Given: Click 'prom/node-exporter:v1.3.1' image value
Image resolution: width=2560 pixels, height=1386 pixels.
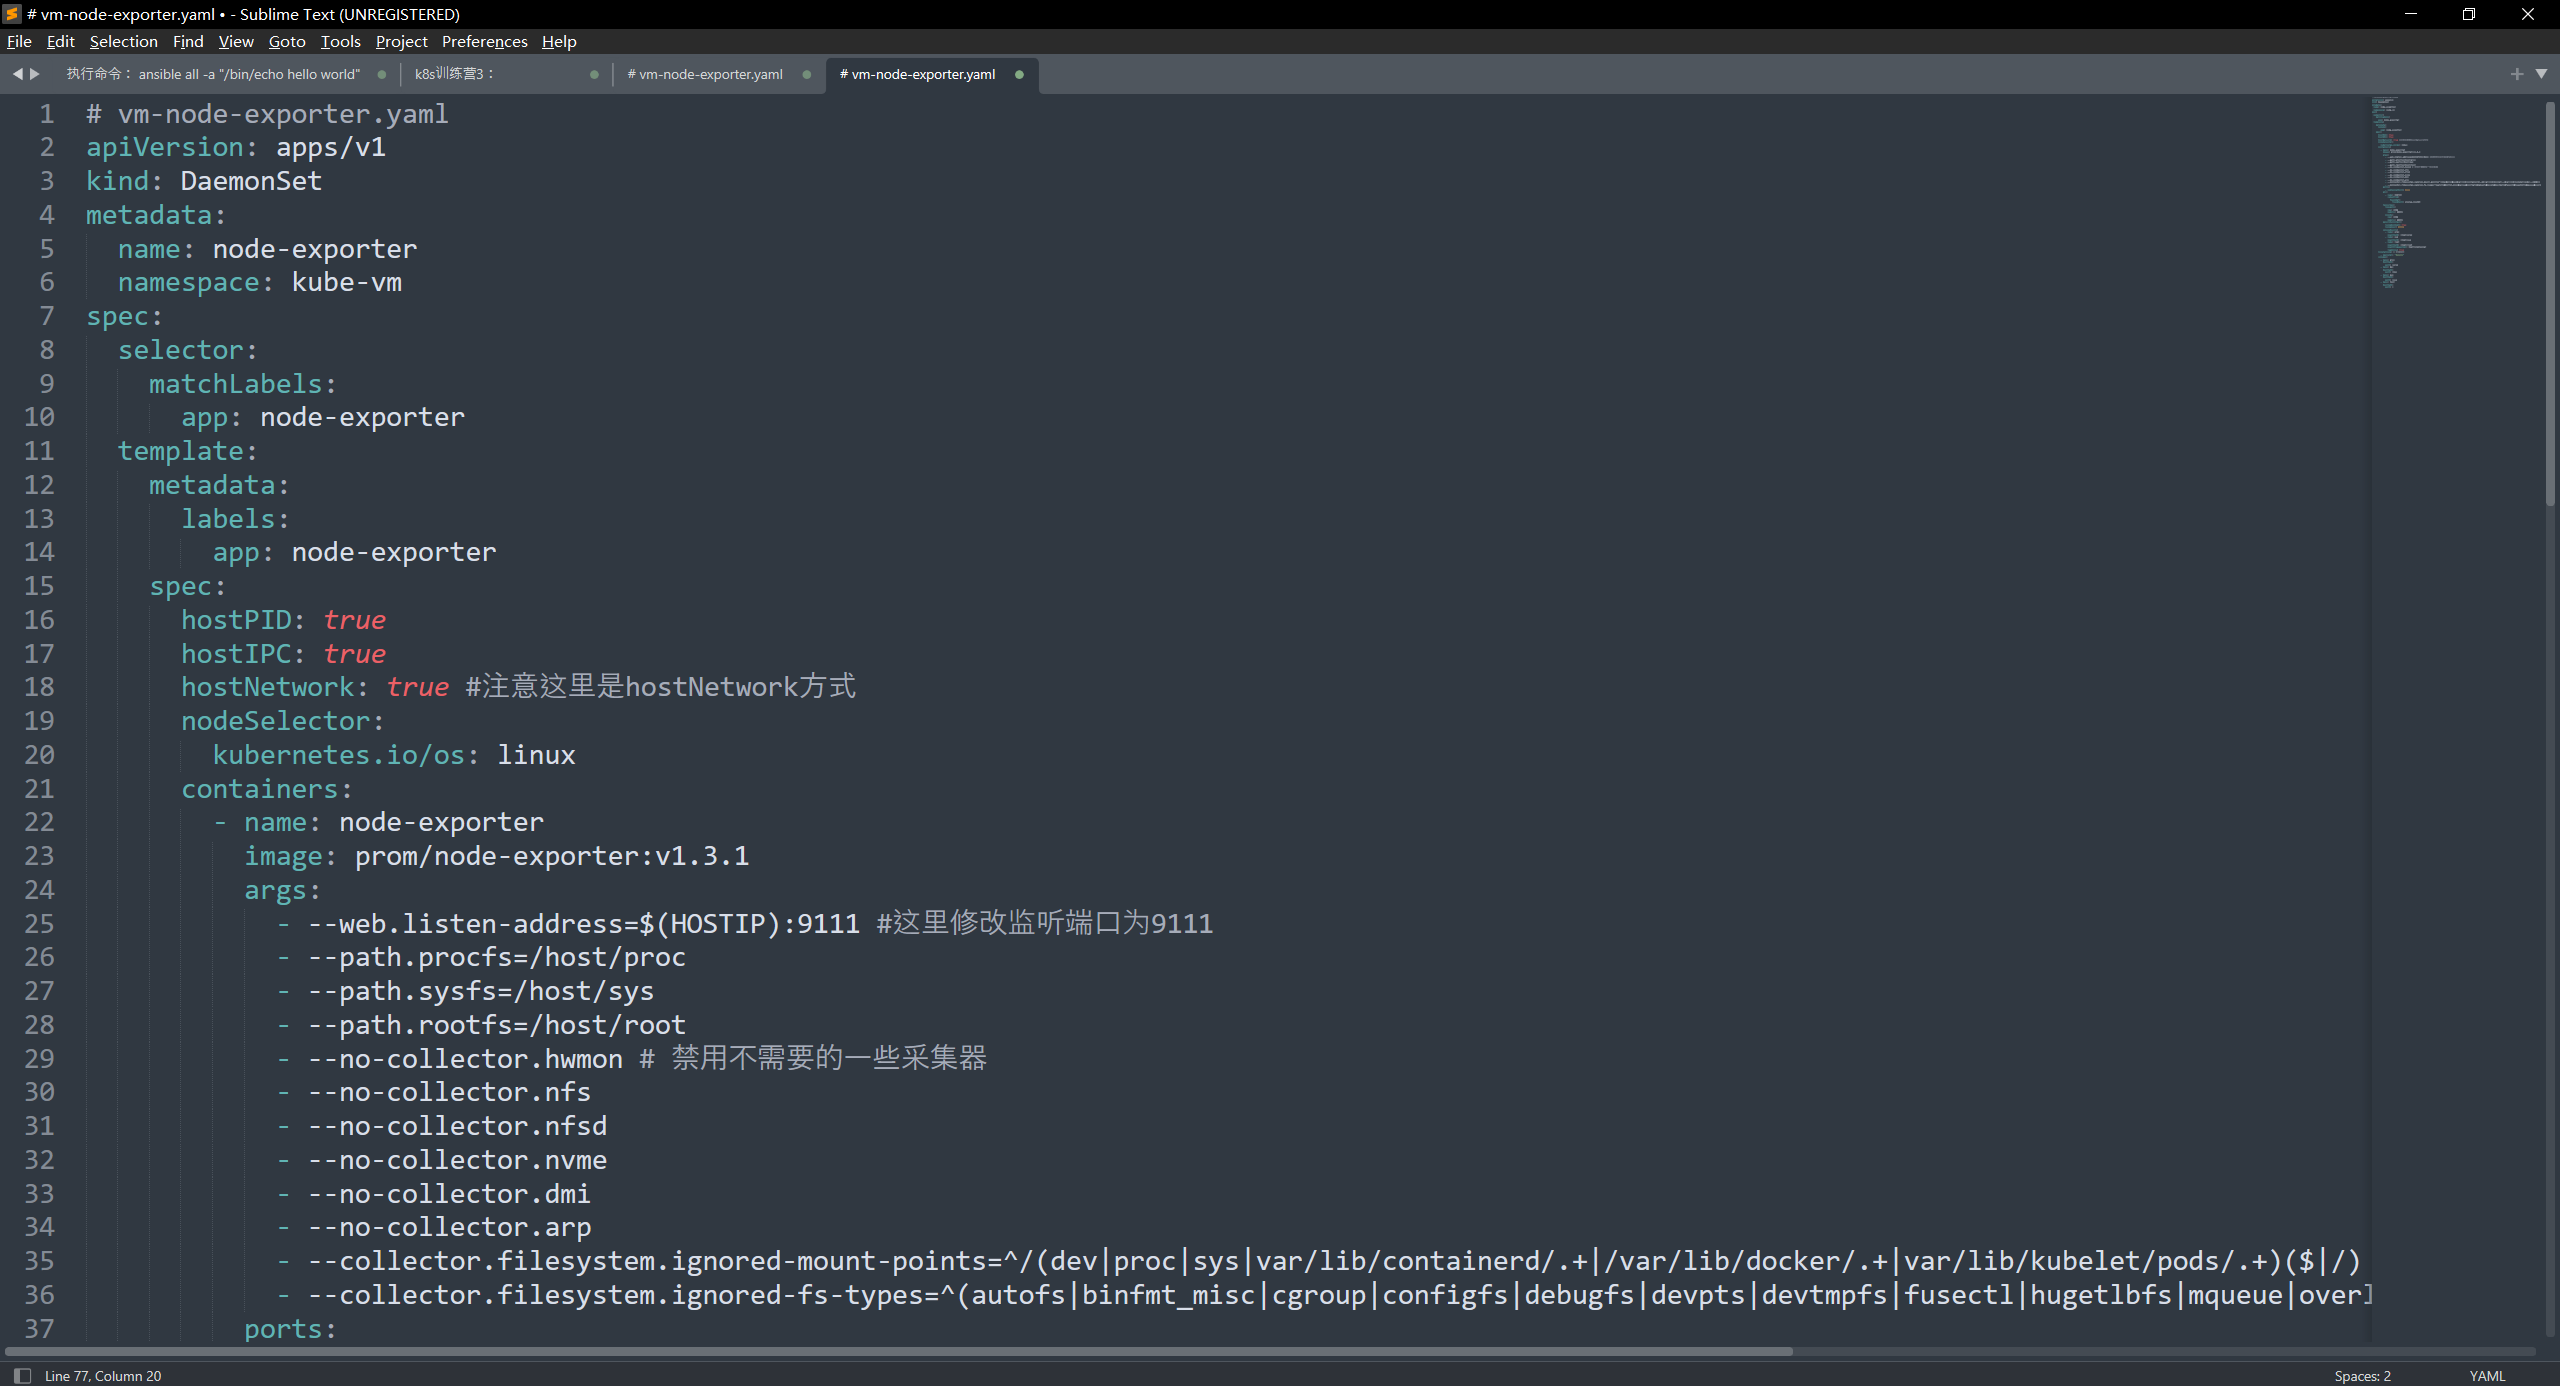Looking at the screenshot, I should pos(551,856).
